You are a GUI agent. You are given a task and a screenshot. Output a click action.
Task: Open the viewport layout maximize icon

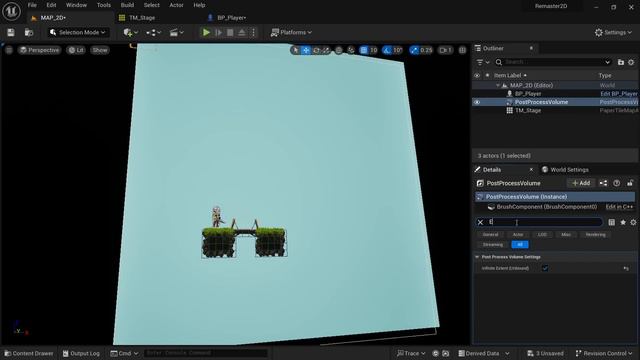(x=462, y=50)
